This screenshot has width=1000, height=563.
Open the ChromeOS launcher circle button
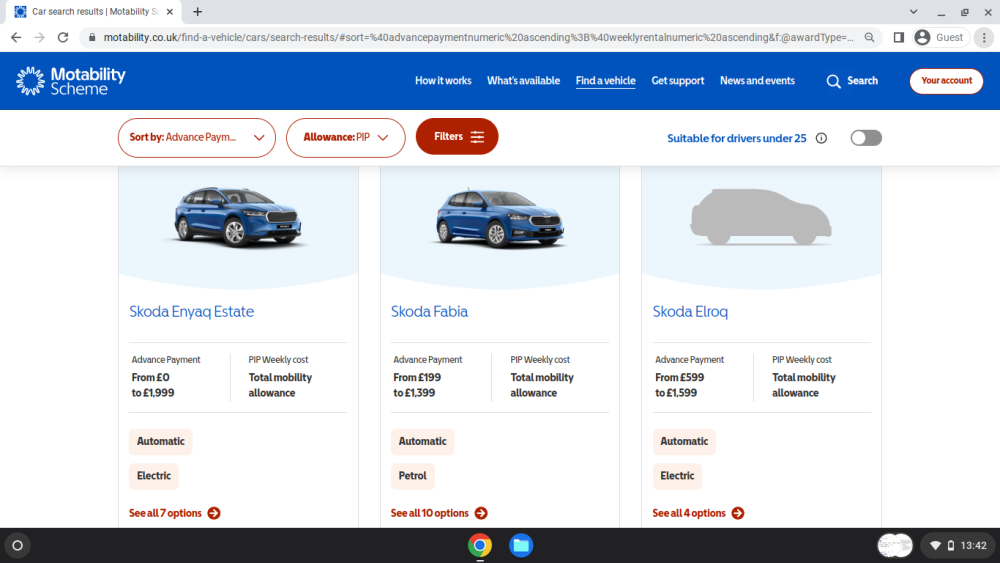pyautogui.click(x=18, y=546)
